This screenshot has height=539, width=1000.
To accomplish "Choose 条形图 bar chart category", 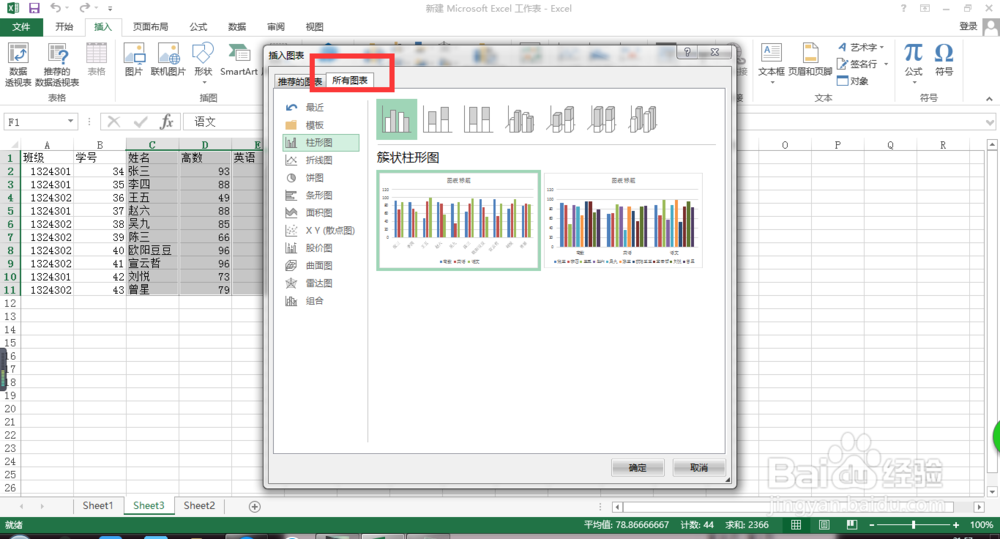I will pyautogui.click(x=321, y=195).
